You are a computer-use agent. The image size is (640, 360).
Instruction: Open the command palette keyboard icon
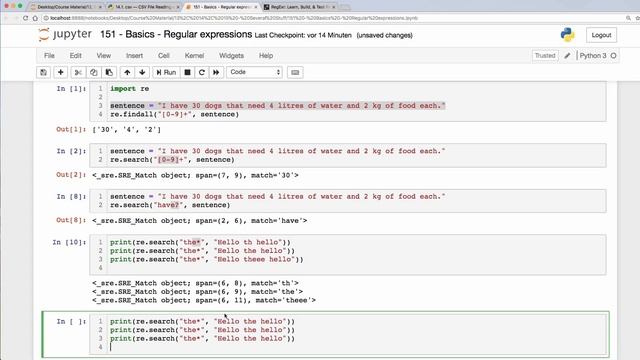point(295,72)
